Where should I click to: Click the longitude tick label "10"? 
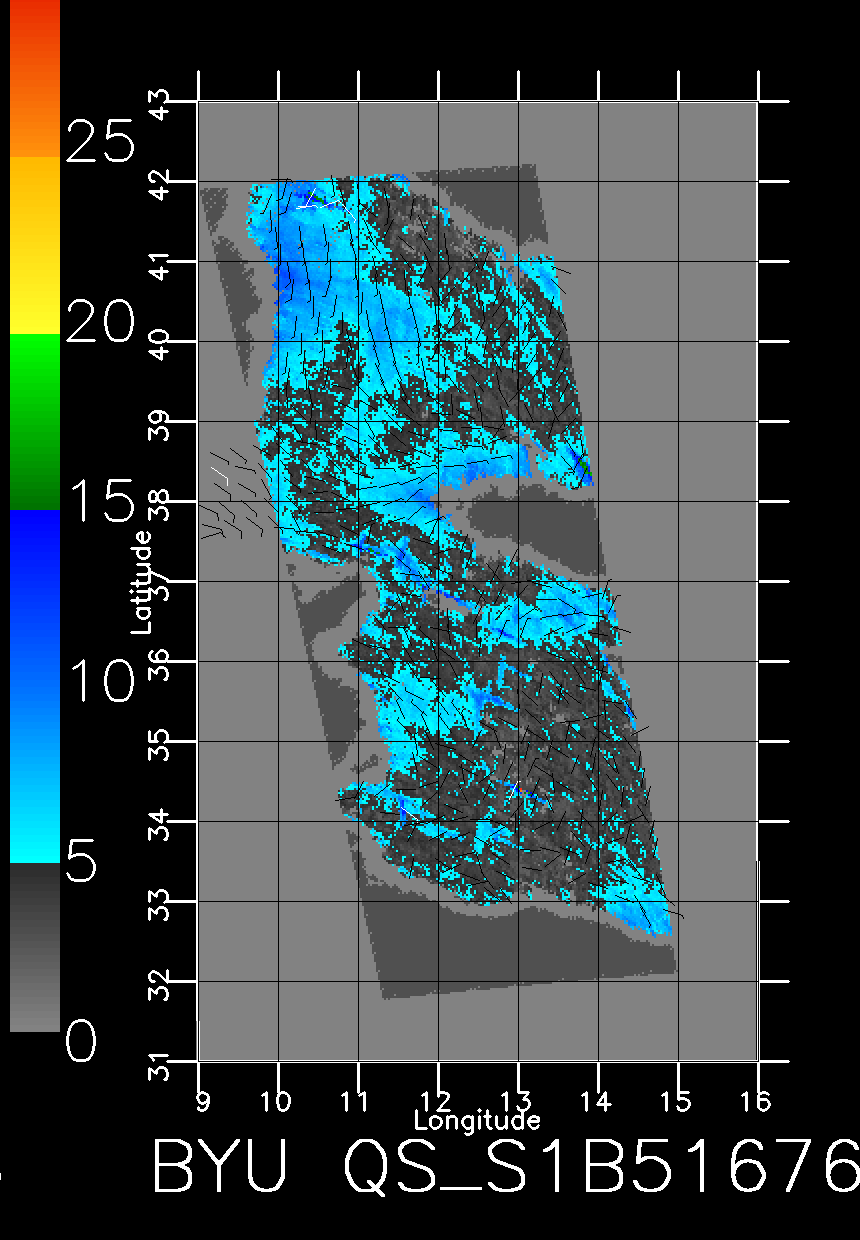click(x=276, y=1101)
